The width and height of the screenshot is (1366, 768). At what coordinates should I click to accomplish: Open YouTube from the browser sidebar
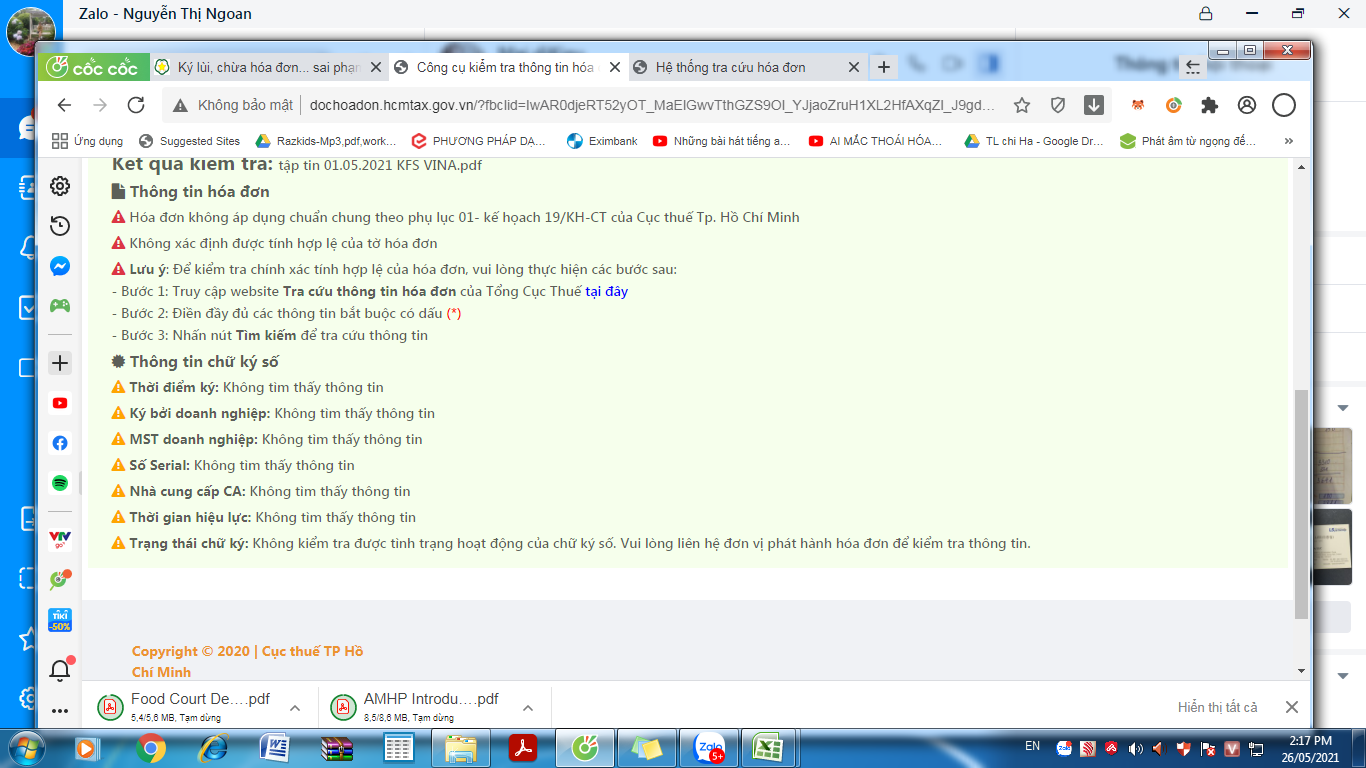(60, 403)
